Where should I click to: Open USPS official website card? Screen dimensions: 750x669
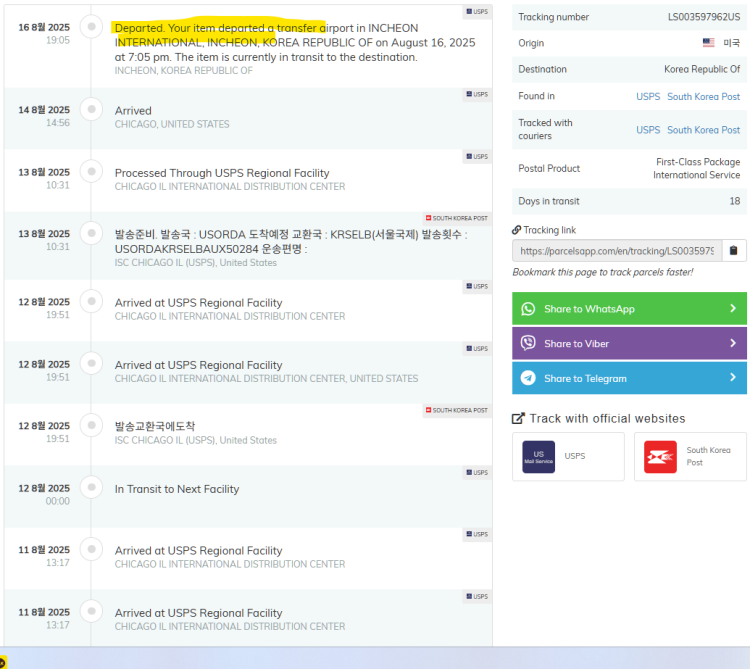pyautogui.click(x=568, y=457)
